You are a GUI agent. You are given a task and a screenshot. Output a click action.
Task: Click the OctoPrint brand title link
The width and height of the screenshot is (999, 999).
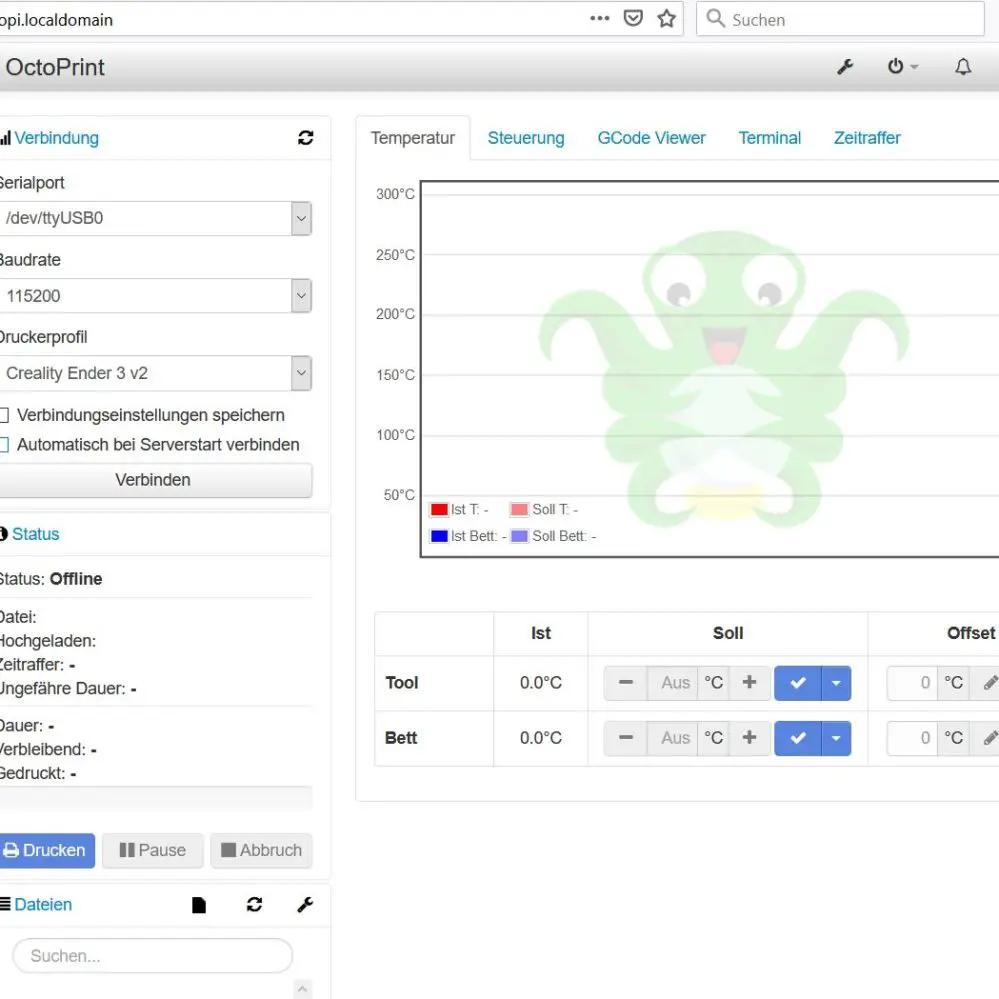[x=55, y=67]
